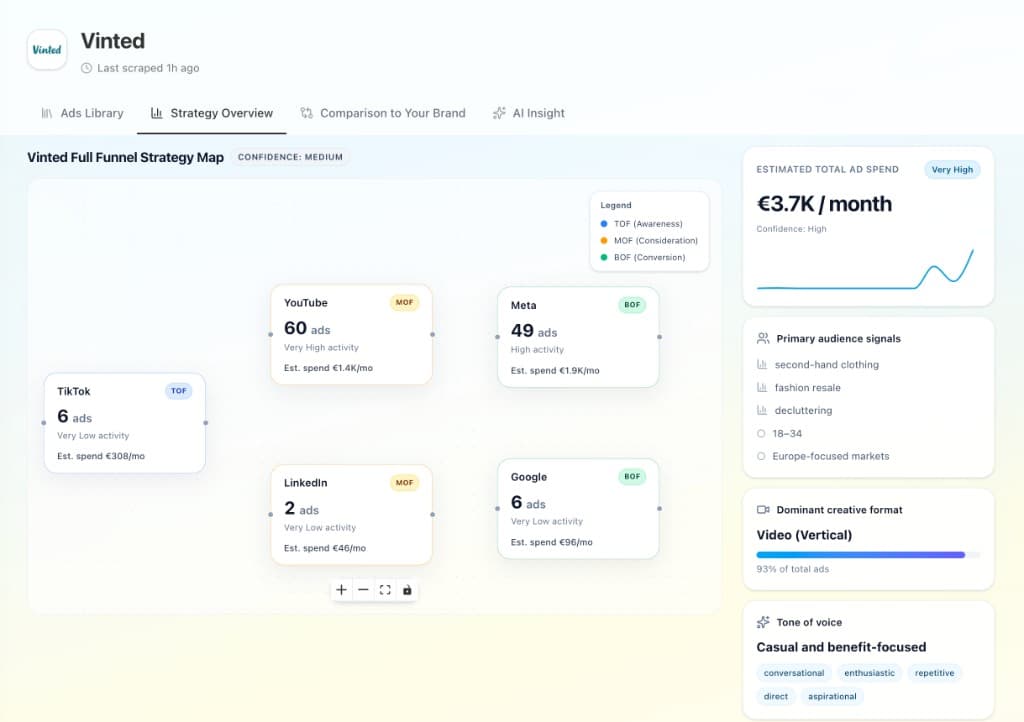Click the Ads Library books icon
Screen dimensions: 1024x722
point(47,113)
